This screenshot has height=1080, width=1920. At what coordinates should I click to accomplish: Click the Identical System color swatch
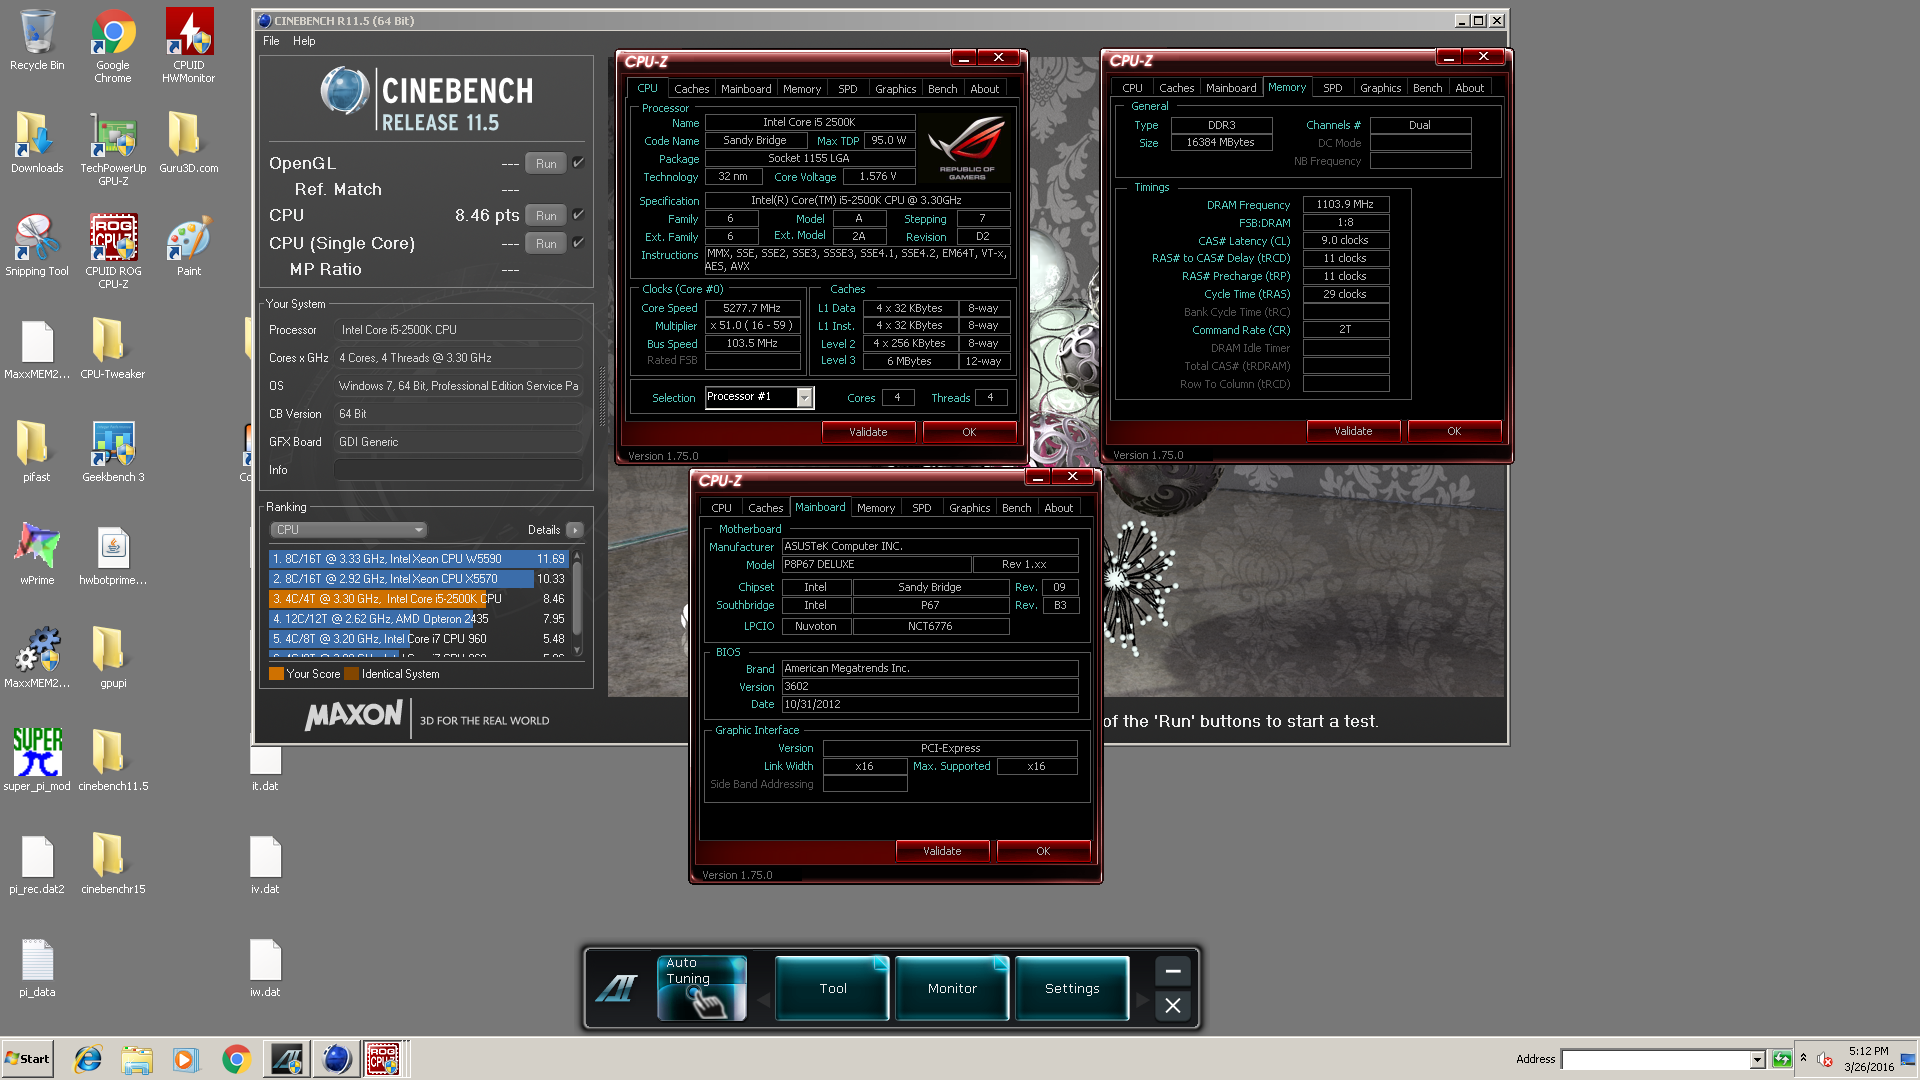[351, 674]
